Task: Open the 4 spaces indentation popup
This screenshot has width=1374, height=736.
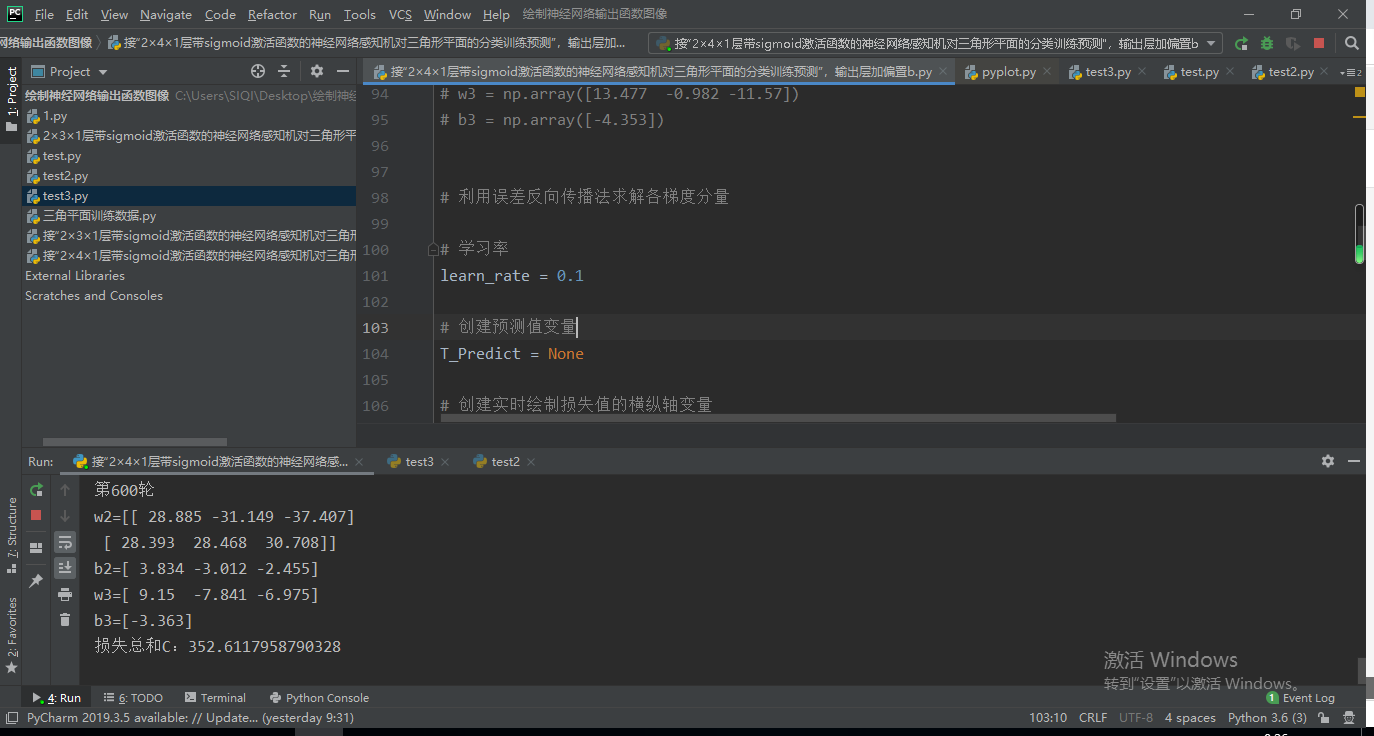Action: click(1190, 717)
